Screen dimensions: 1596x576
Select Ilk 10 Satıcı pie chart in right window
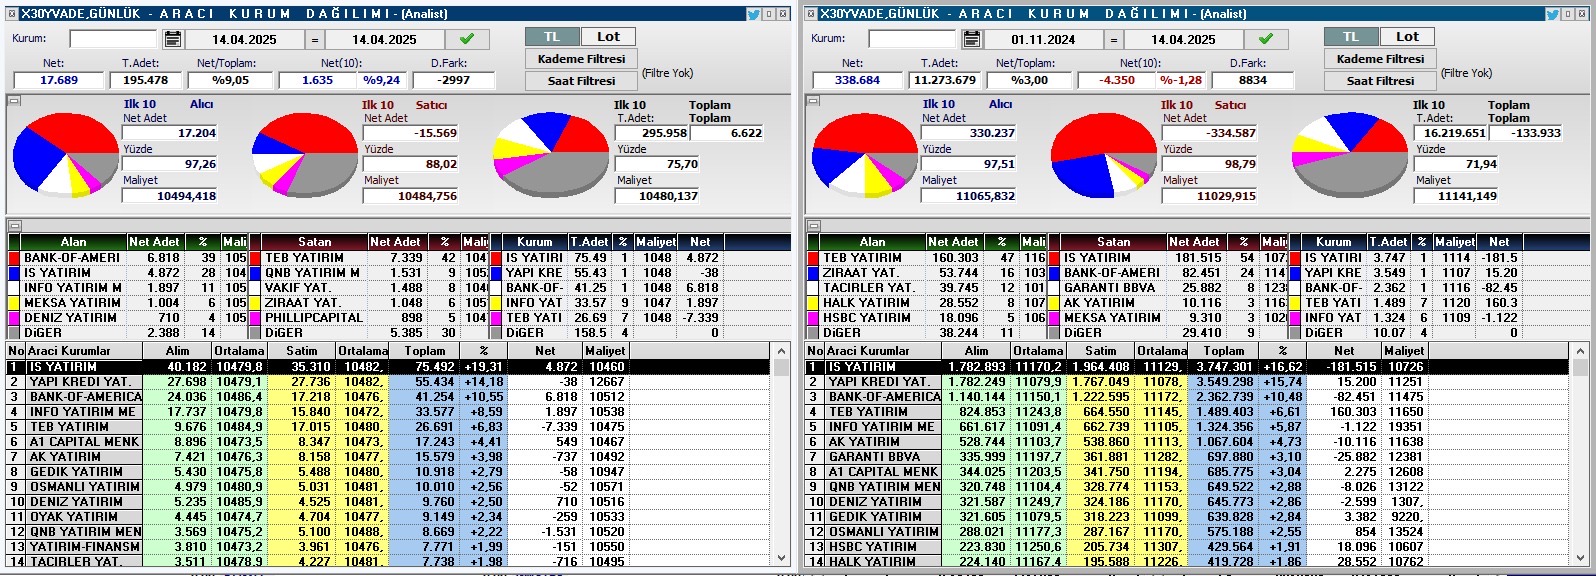1104,155
